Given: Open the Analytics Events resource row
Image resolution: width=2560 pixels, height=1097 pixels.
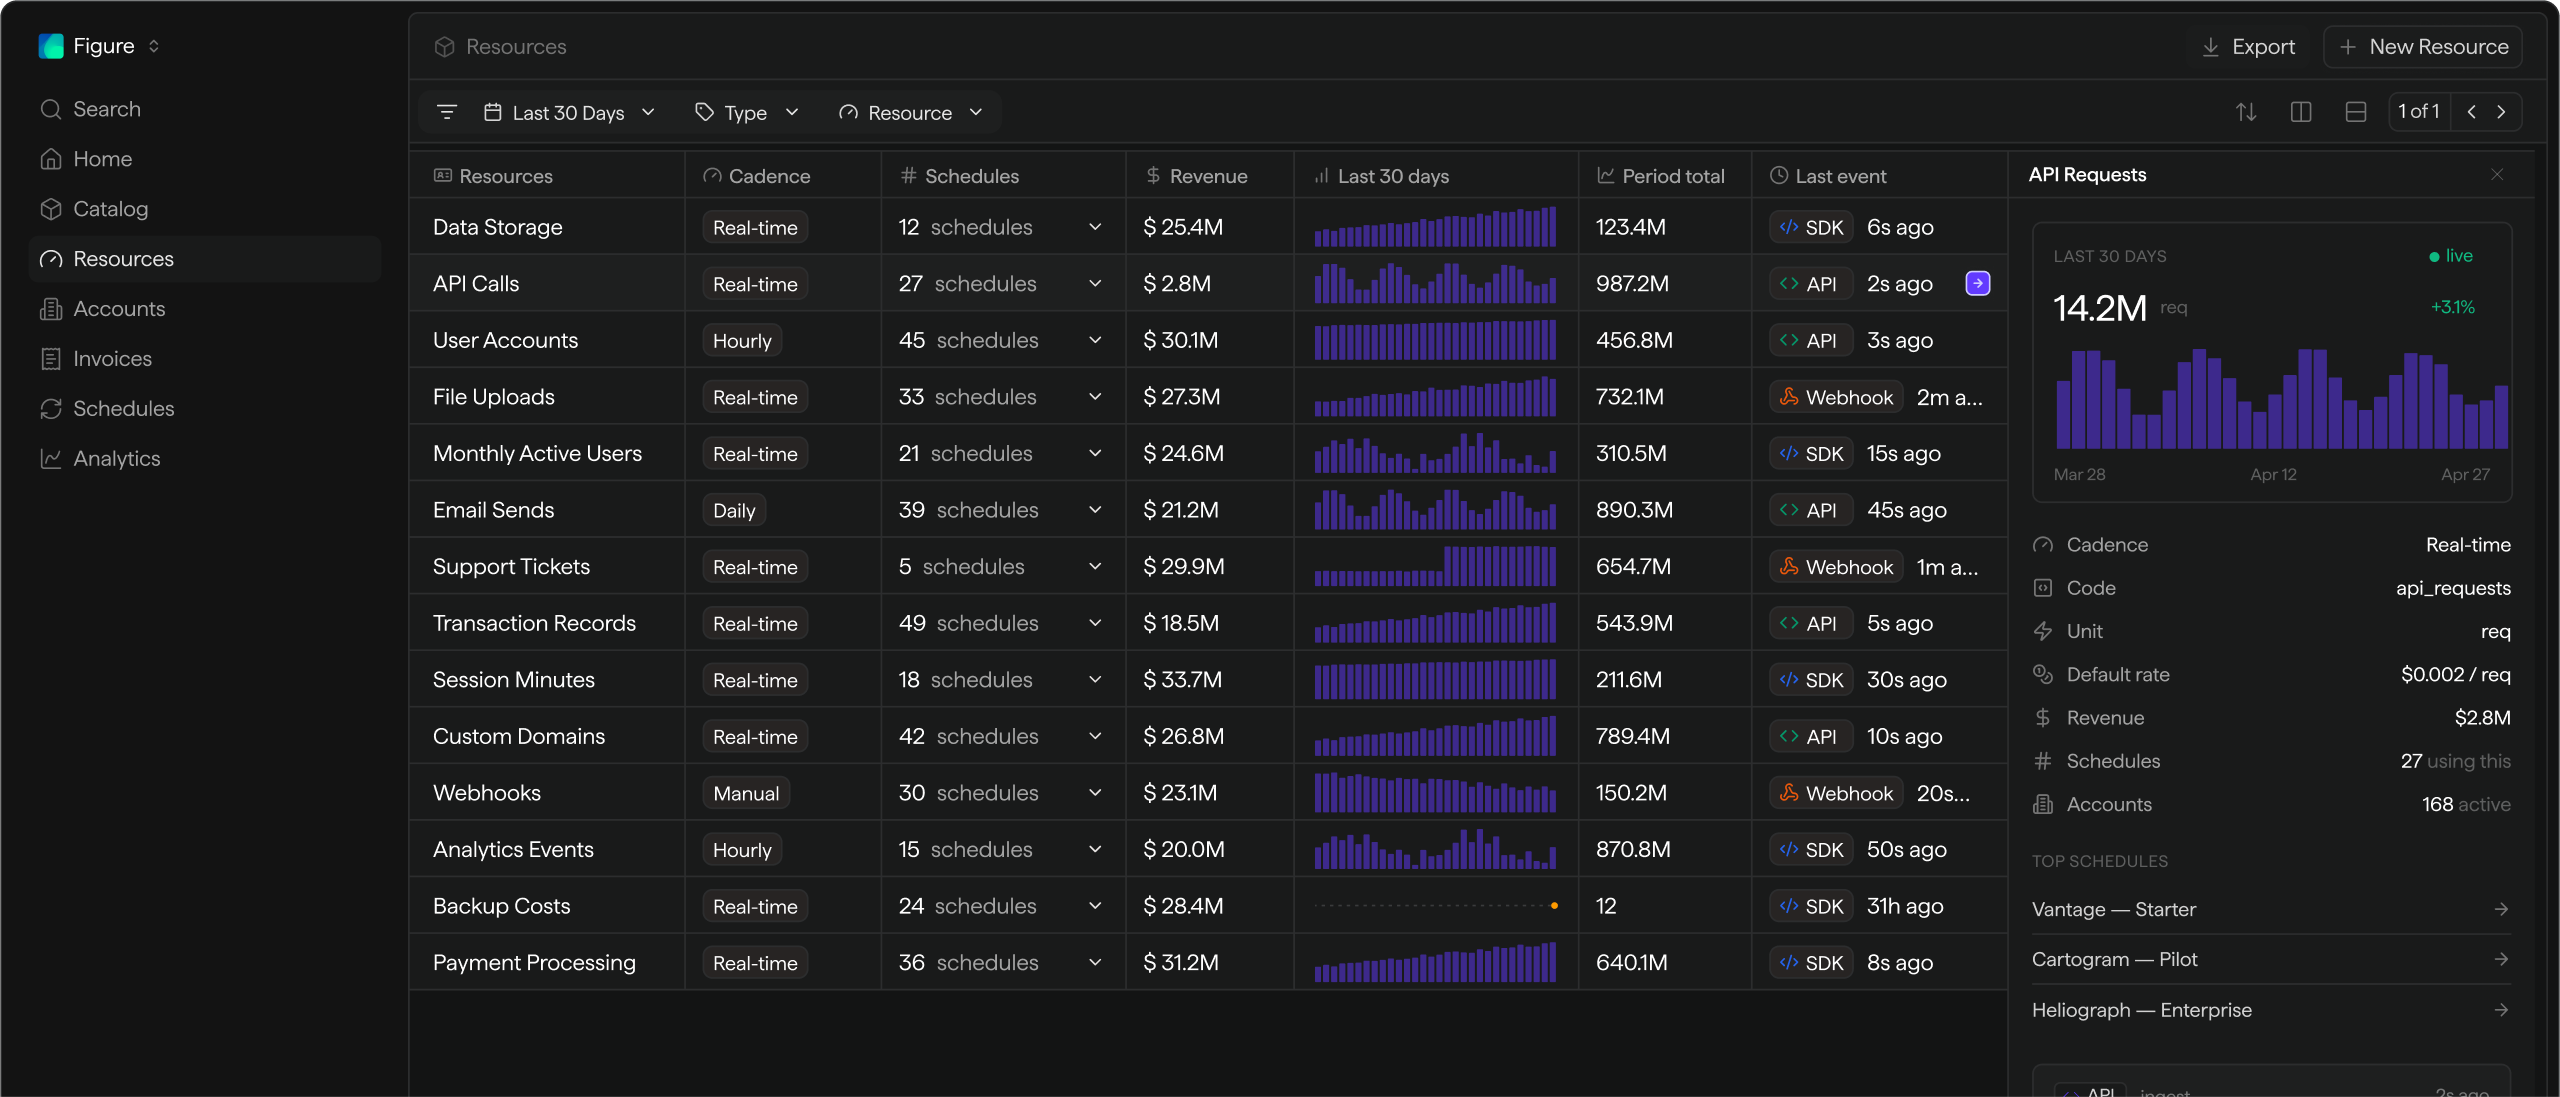Looking at the screenshot, I should pyautogui.click(x=1208, y=849).
